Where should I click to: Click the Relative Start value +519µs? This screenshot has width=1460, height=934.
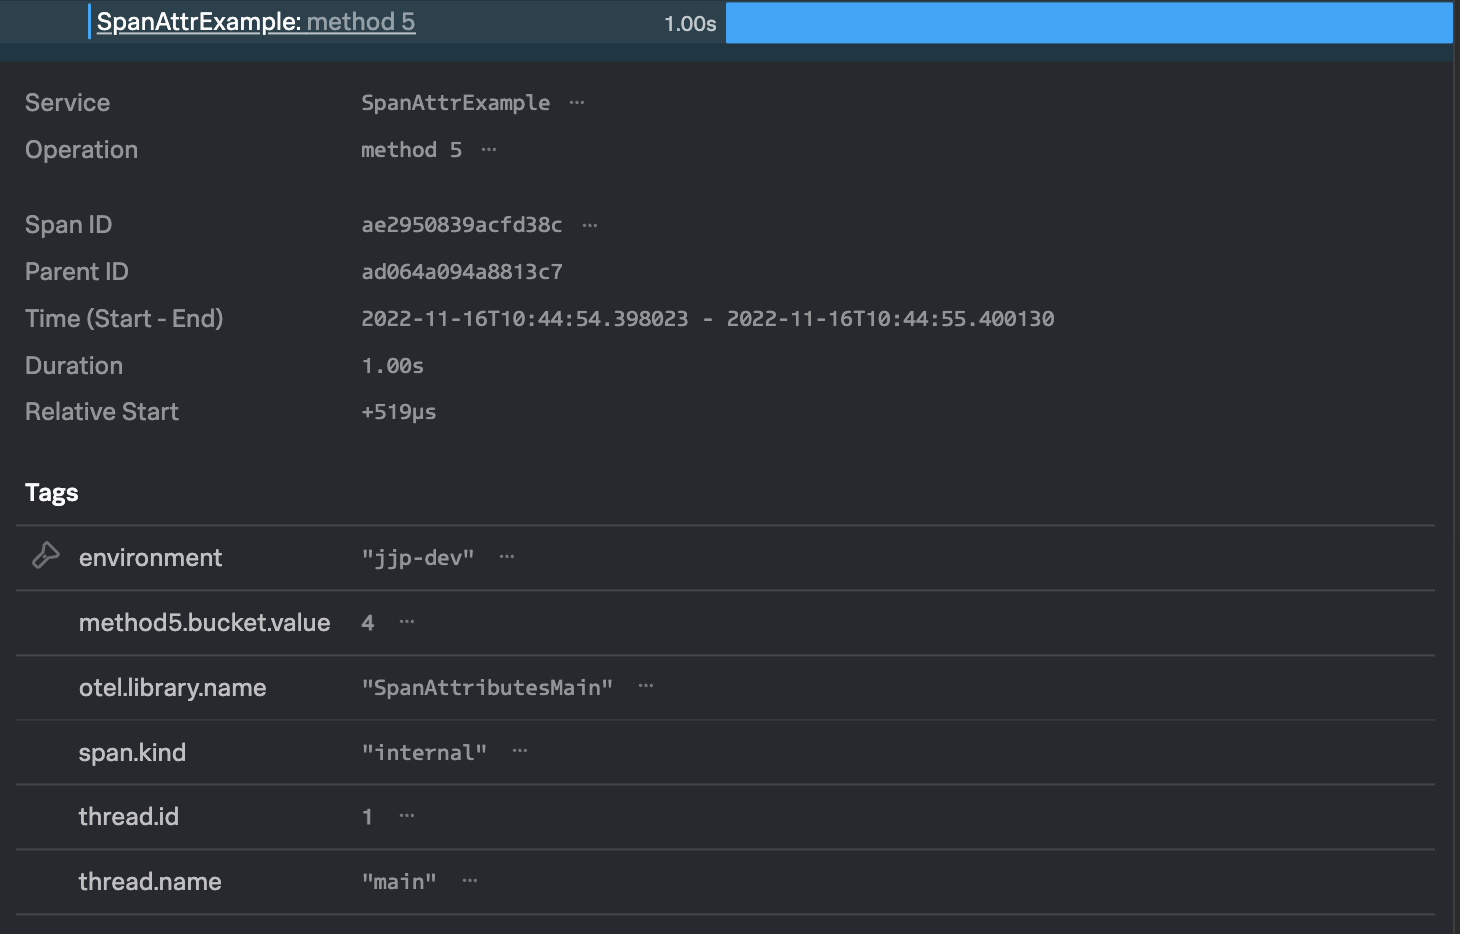pos(399,411)
